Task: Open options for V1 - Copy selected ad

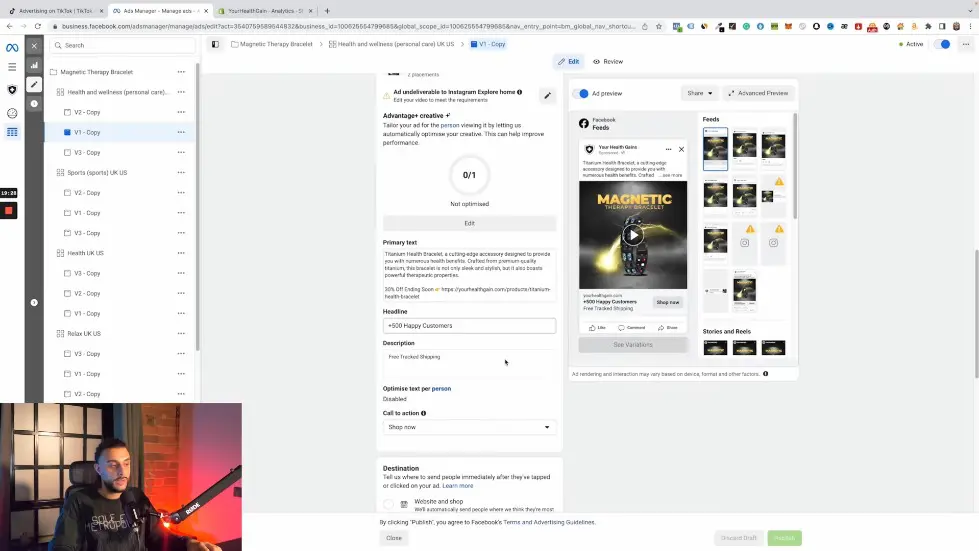Action: point(181,132)
